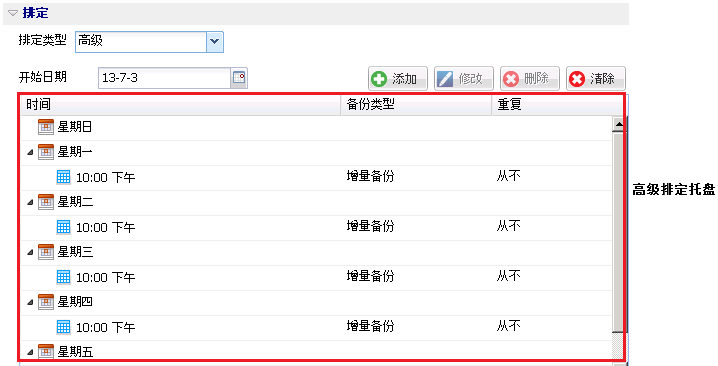The image size is (718, 366).
Task: Click the time icon under 星期二
Action: (64, 227)
